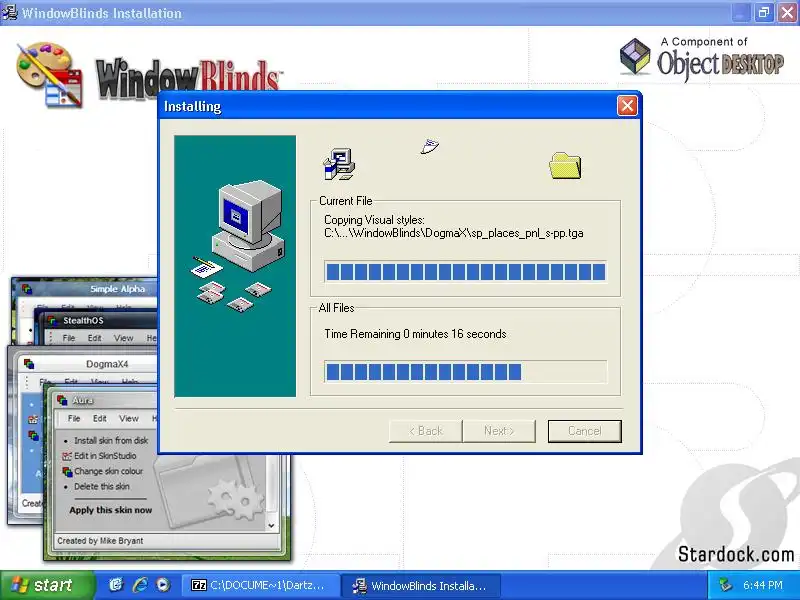The height and width of the screenshot is (600, 800).
Task: Click the grayed Back button
Action: pos(426,431)
